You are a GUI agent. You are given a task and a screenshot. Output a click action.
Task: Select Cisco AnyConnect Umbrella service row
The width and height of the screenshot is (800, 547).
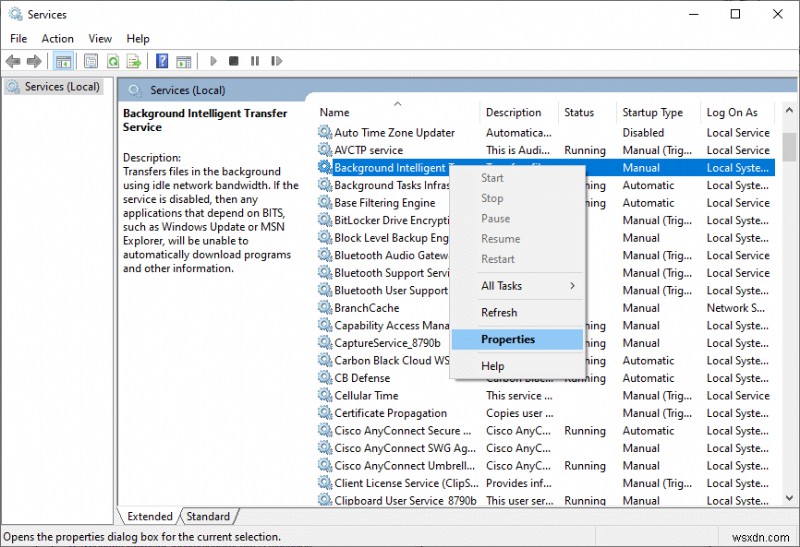click(x=545, y=465)
